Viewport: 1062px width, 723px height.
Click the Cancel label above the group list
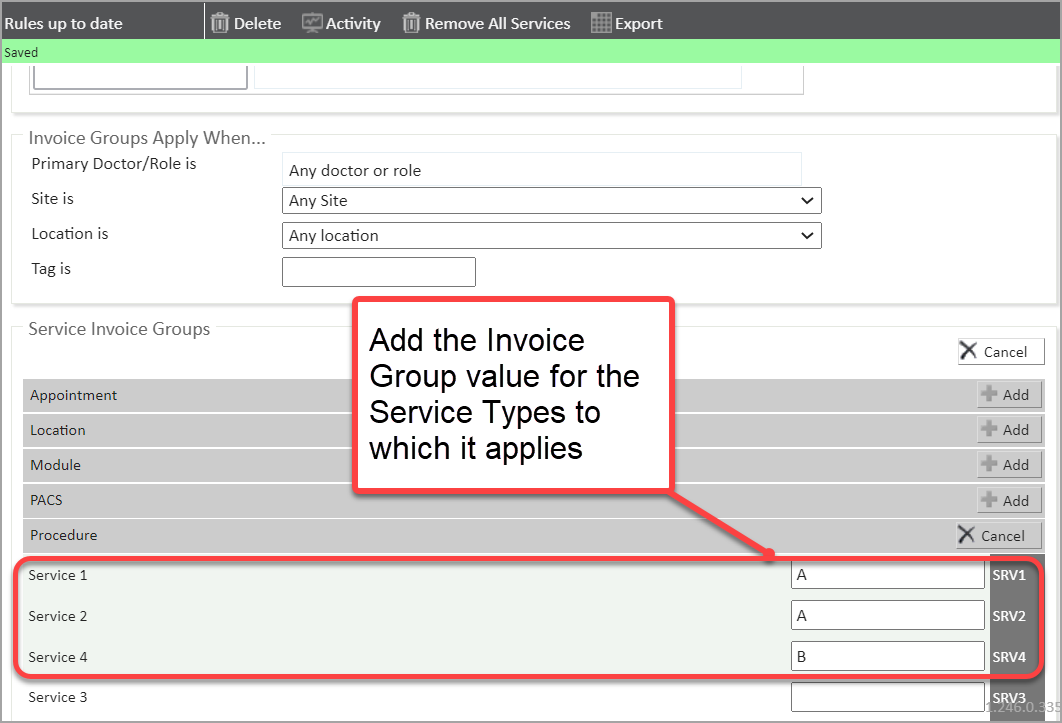click(x=1005, y=352)
